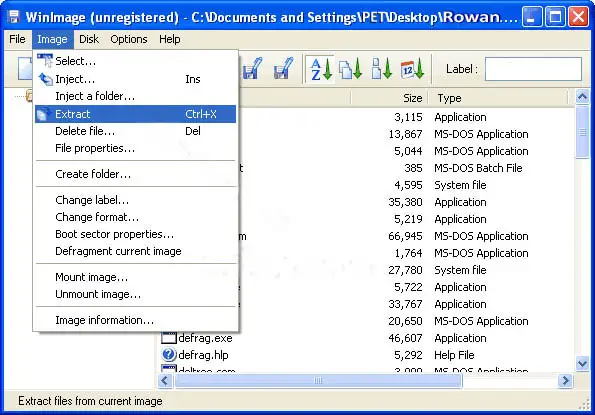The image size is (595, 415).
Task: Choose Inject a folder... entry
Action: 135,96
